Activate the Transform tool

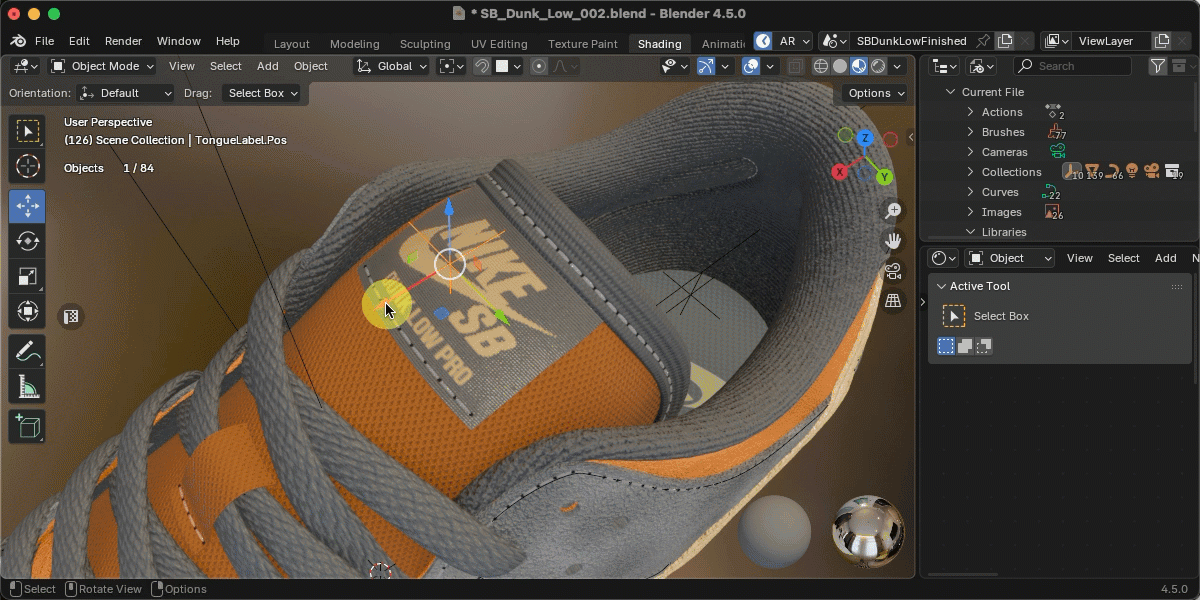point(27,312)
